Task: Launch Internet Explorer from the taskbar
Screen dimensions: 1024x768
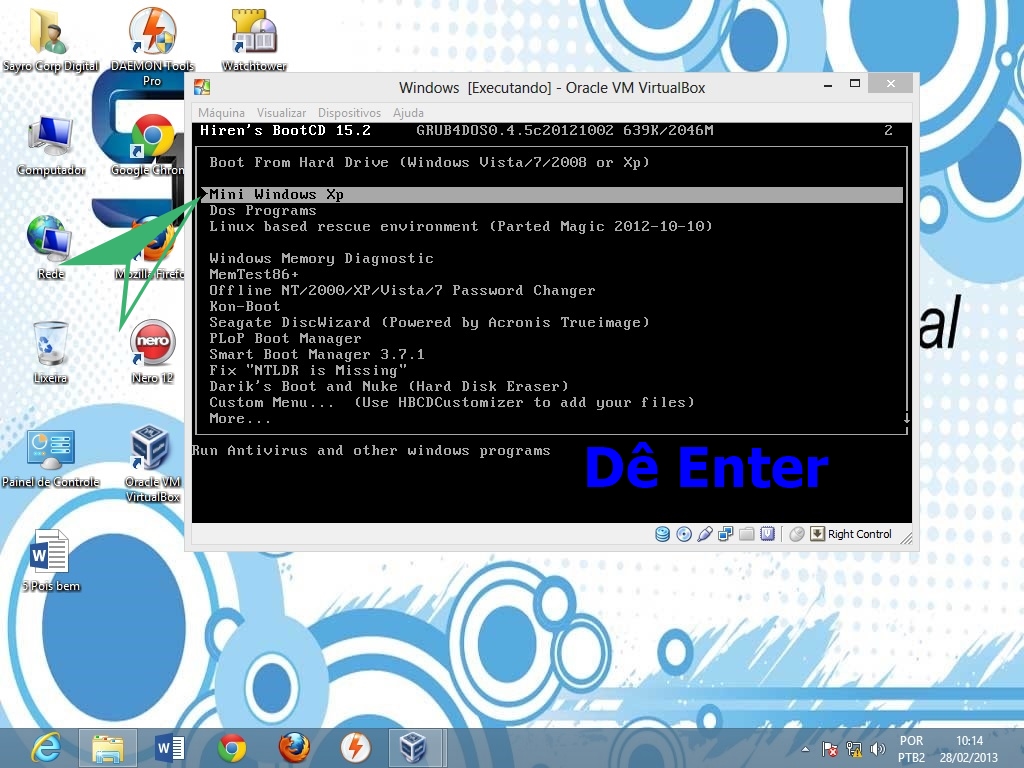Action: (47, 748)
